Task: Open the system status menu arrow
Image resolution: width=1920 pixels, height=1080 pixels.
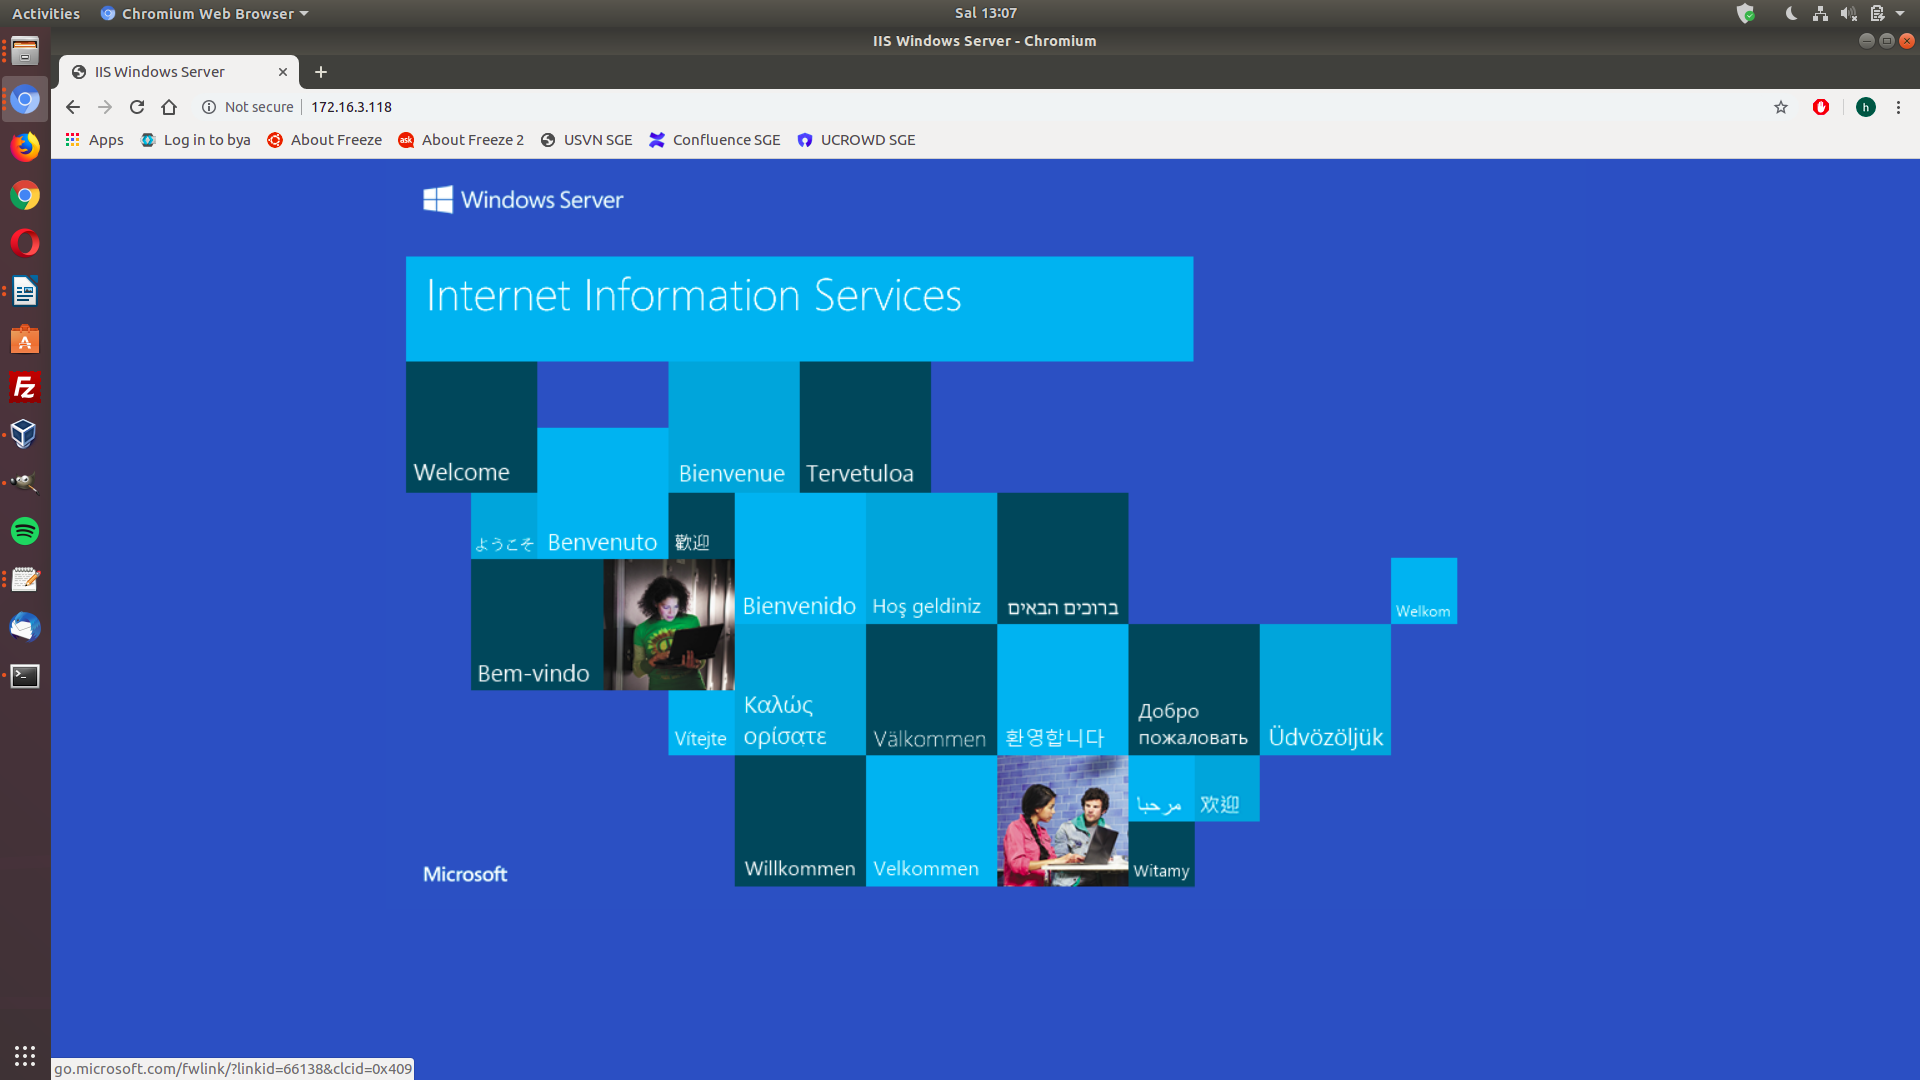Action: click(1900, 13)
